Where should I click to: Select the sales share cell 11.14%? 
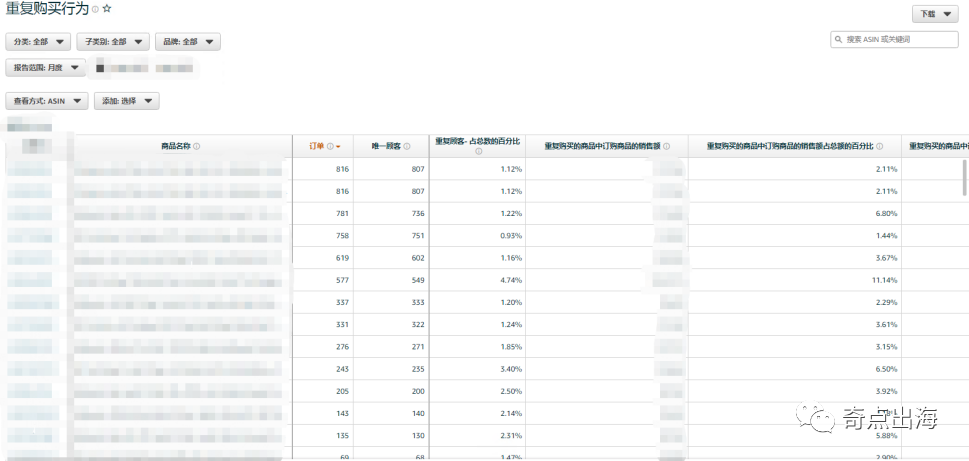(x=884, y=280)
